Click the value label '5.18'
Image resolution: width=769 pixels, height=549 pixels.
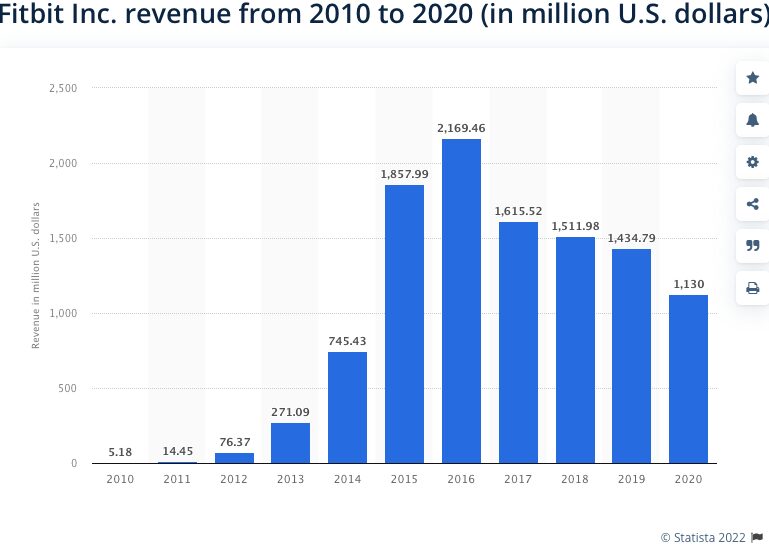120,452
